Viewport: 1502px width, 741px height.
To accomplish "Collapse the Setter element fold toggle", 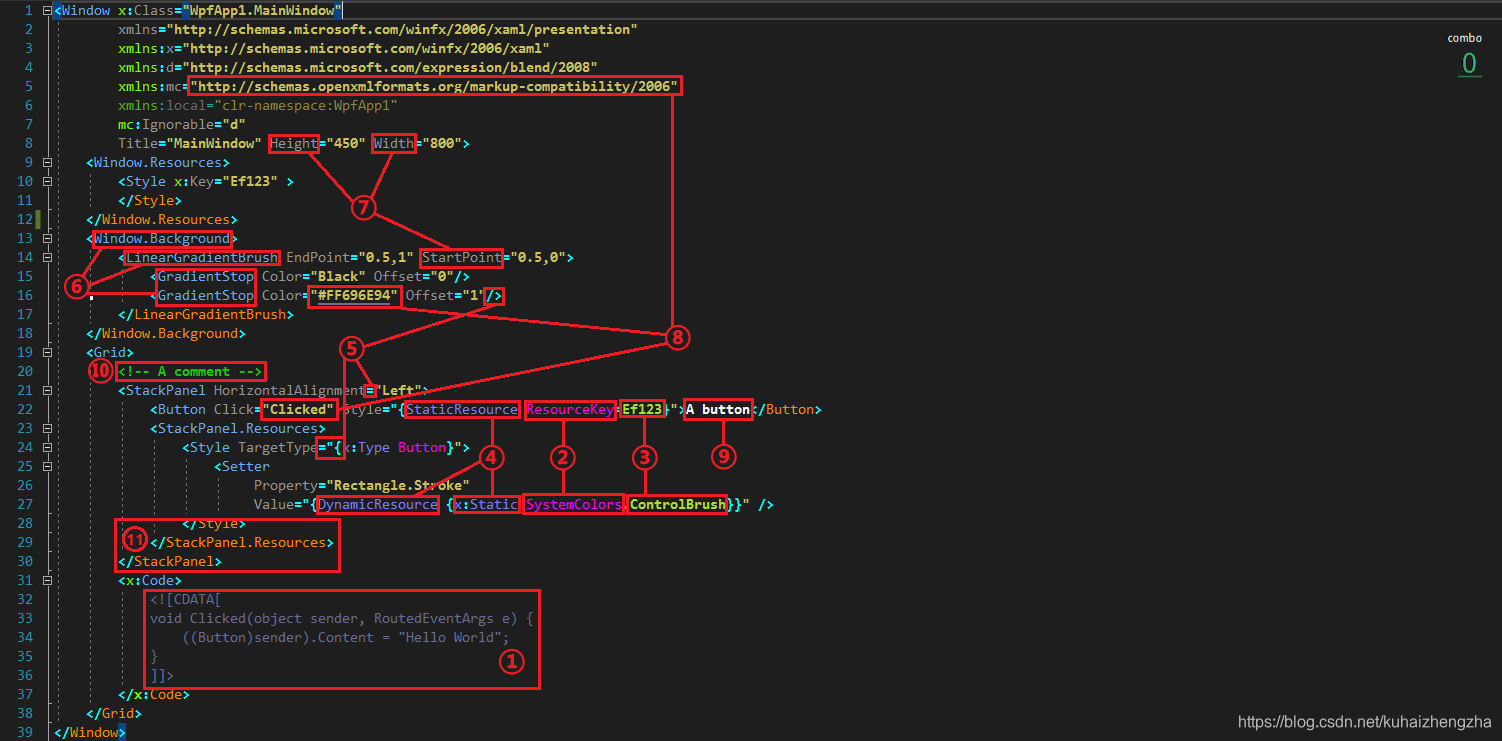I will click(47, 467).
